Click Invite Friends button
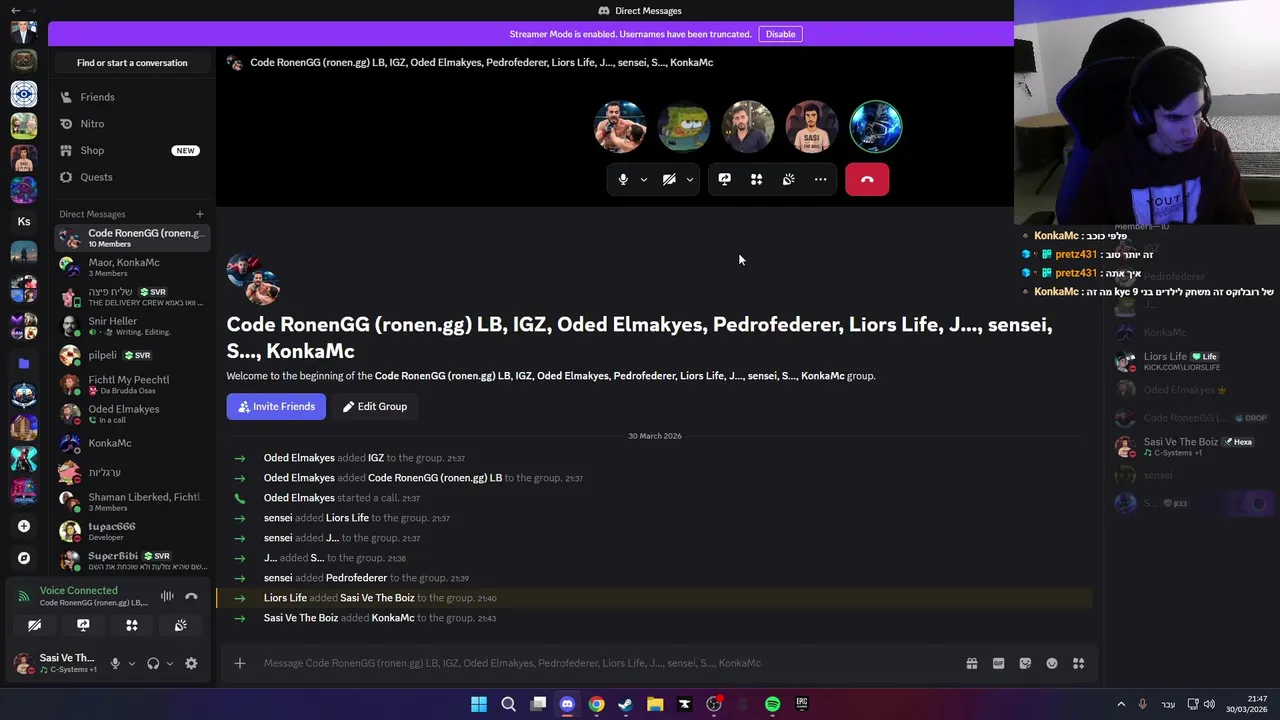Screen dimensions: 1280x720 click(276, 407)
